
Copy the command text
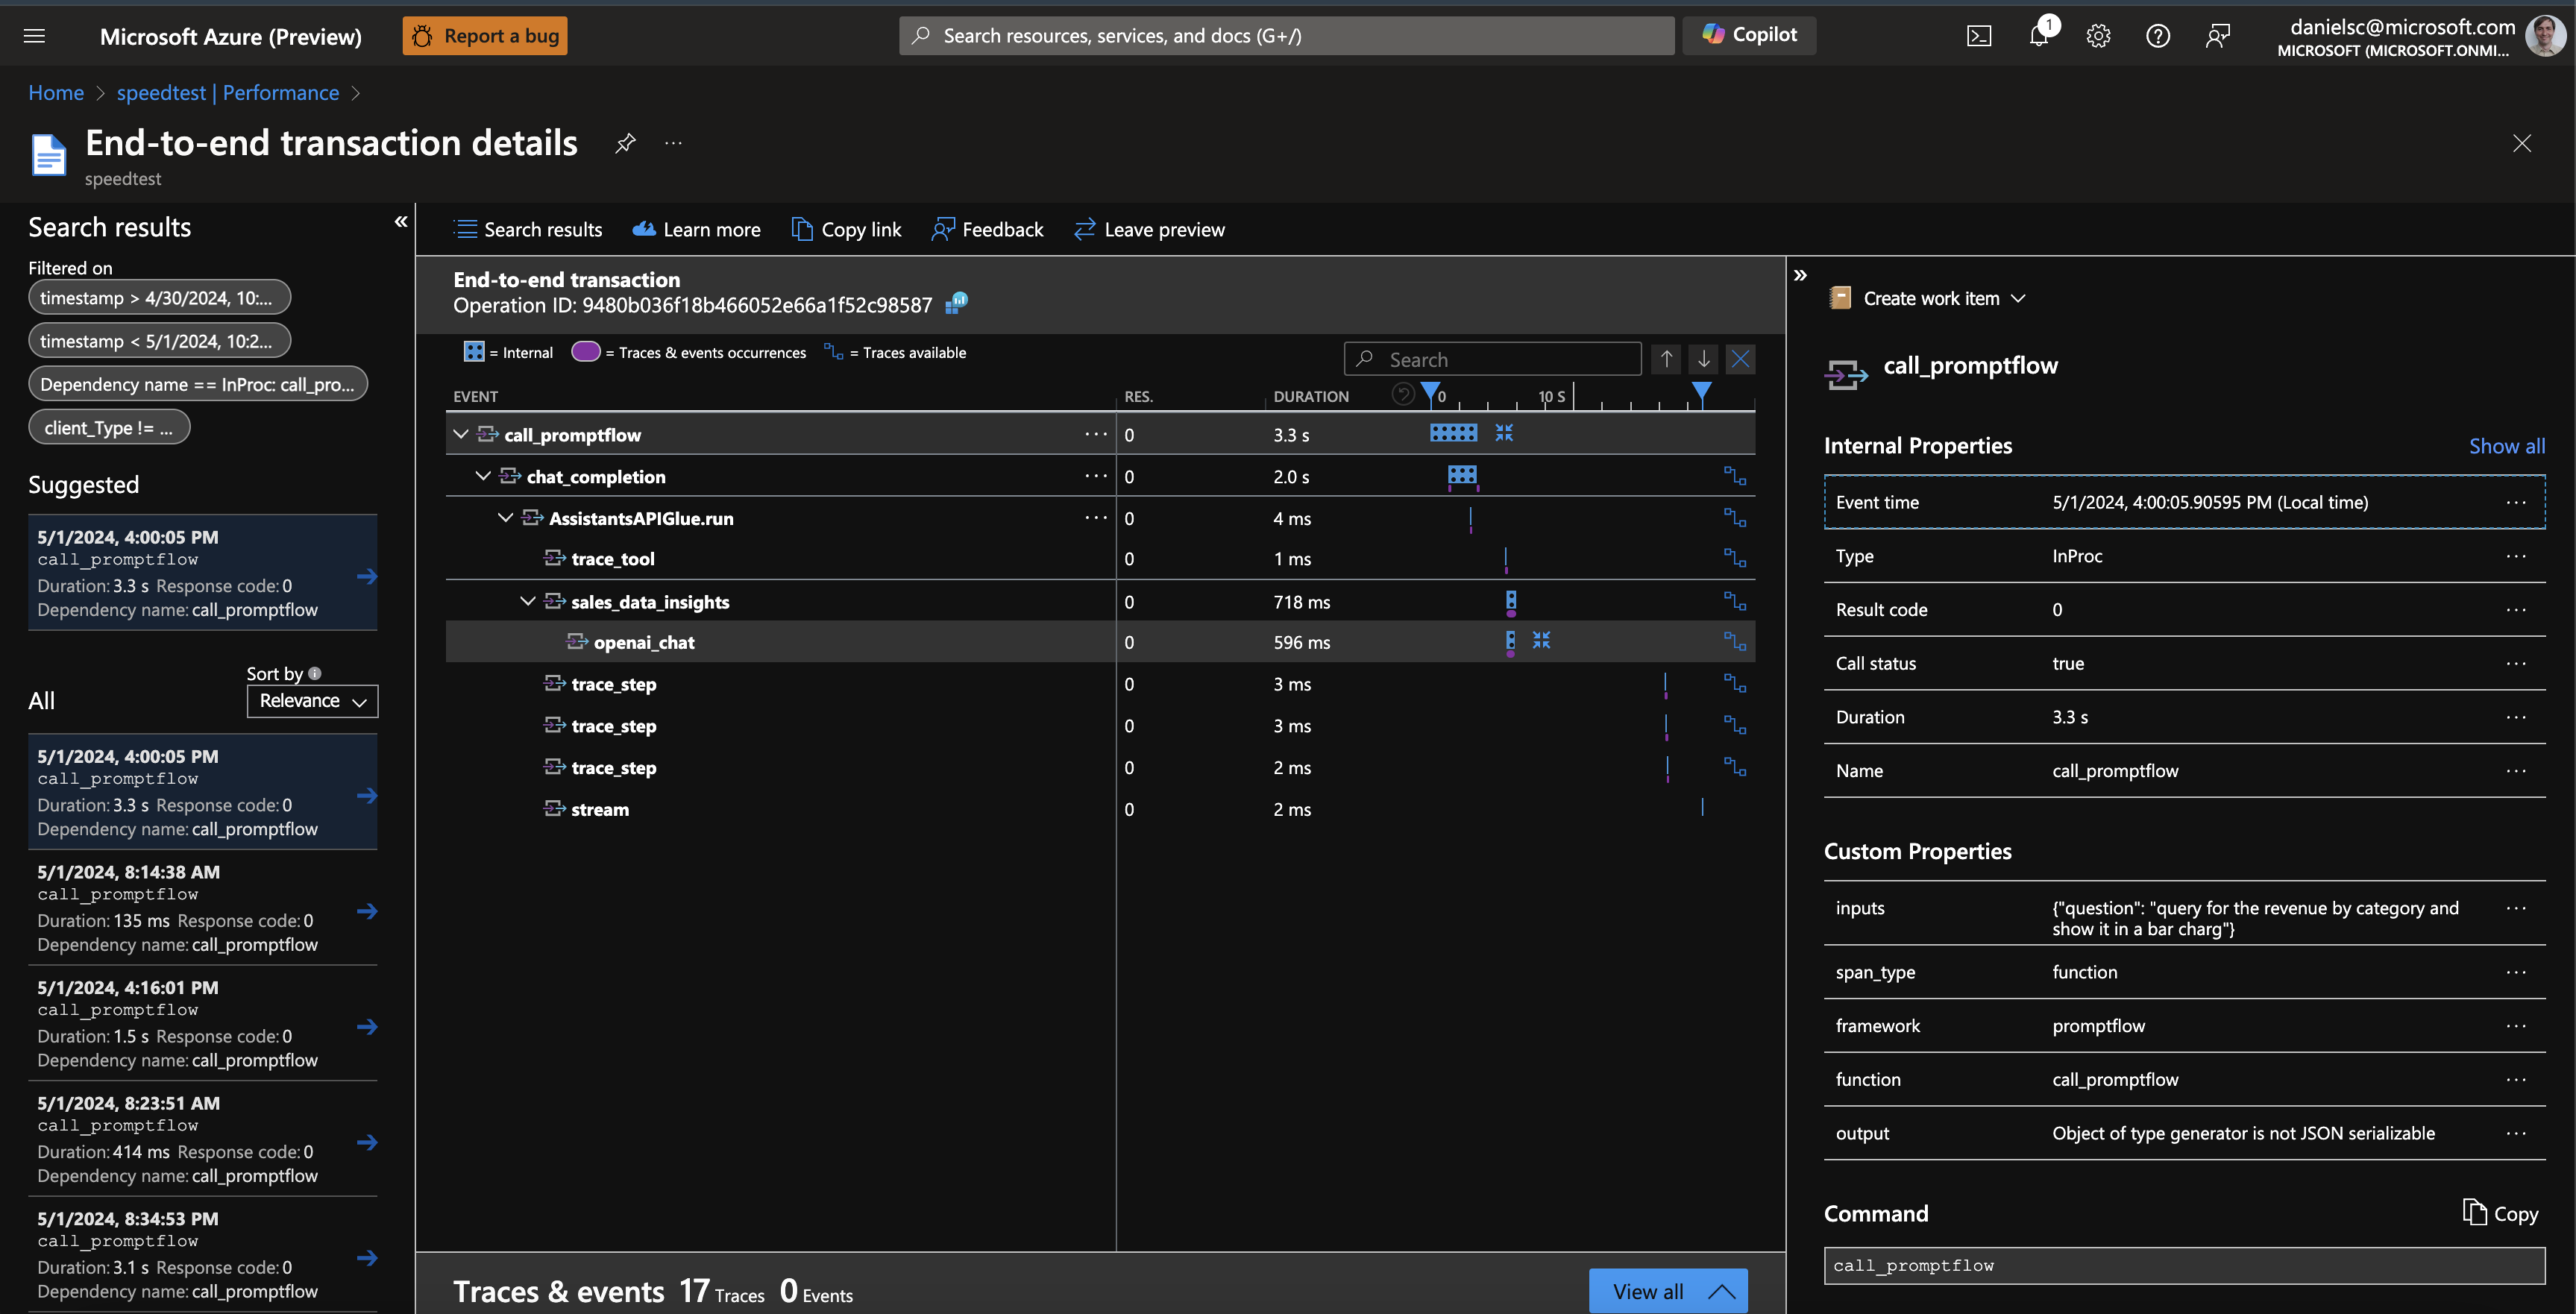[x=2500, y=1213]
